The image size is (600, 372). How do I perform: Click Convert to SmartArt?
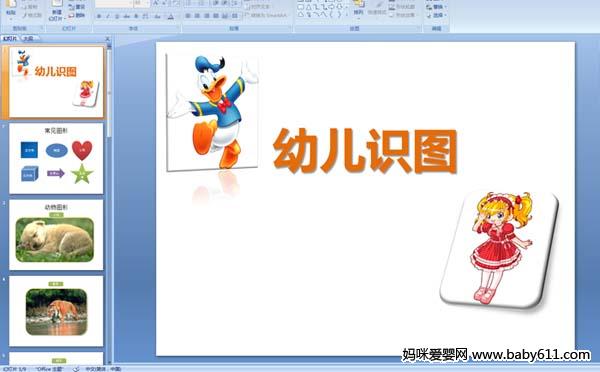tap(266, 16)
